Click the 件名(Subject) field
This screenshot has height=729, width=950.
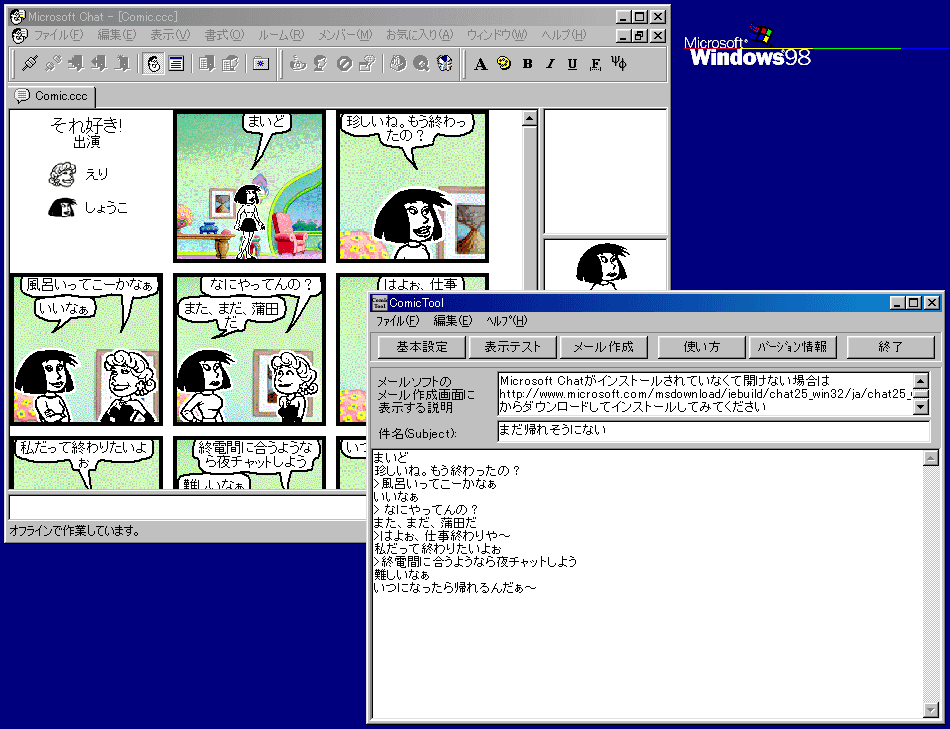pyautogui.click(x=714, y=431)
